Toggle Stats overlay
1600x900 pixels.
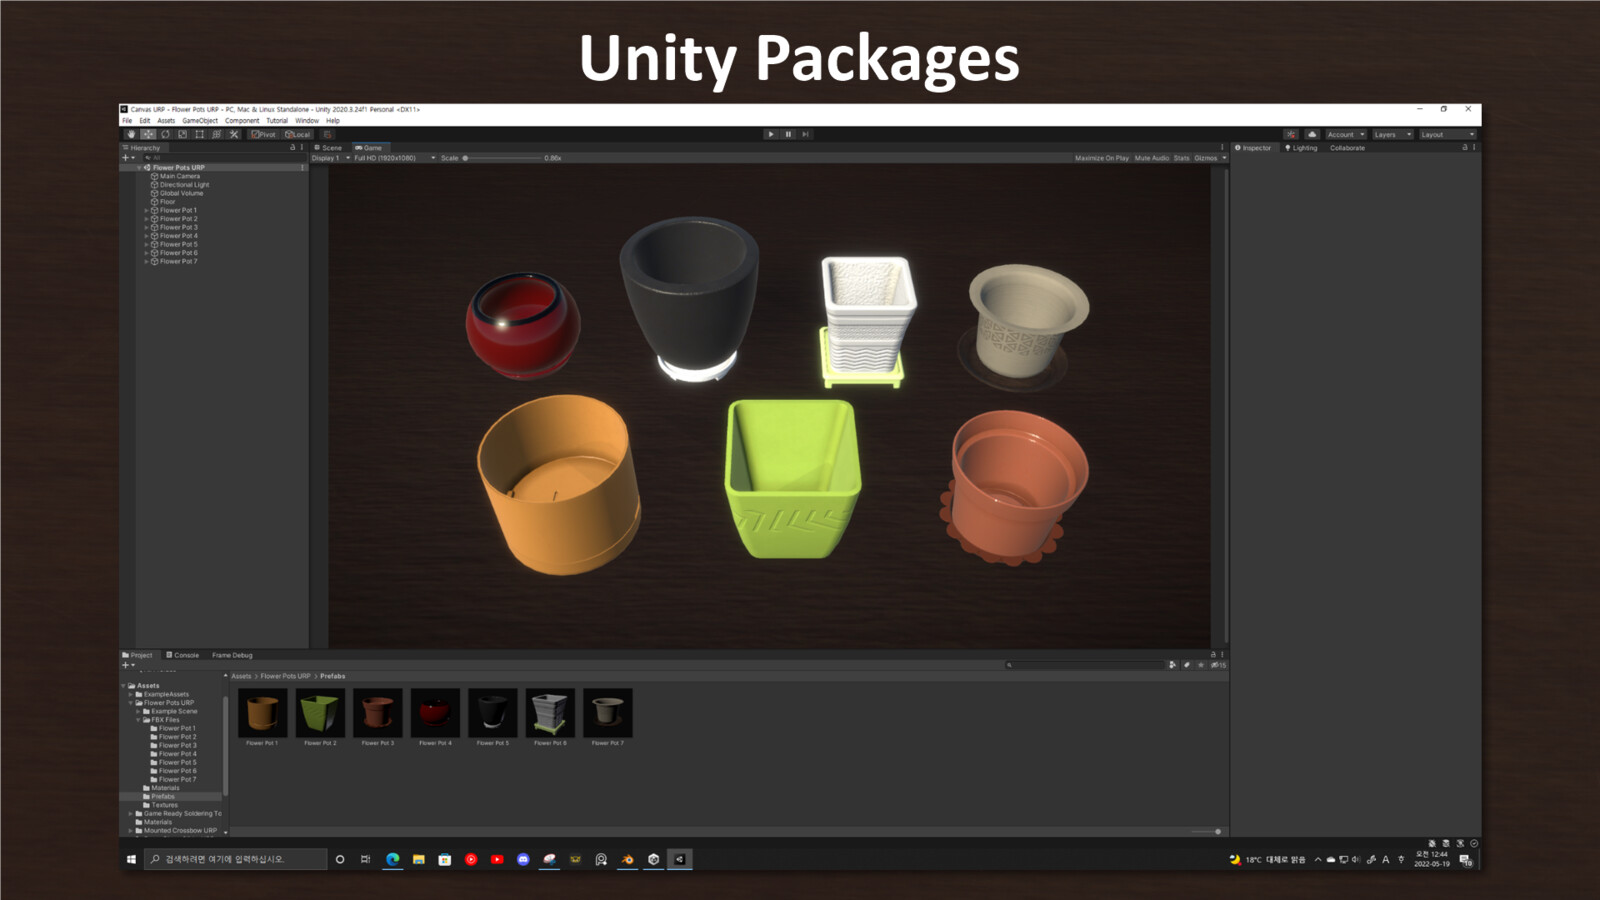[1181, 158]
